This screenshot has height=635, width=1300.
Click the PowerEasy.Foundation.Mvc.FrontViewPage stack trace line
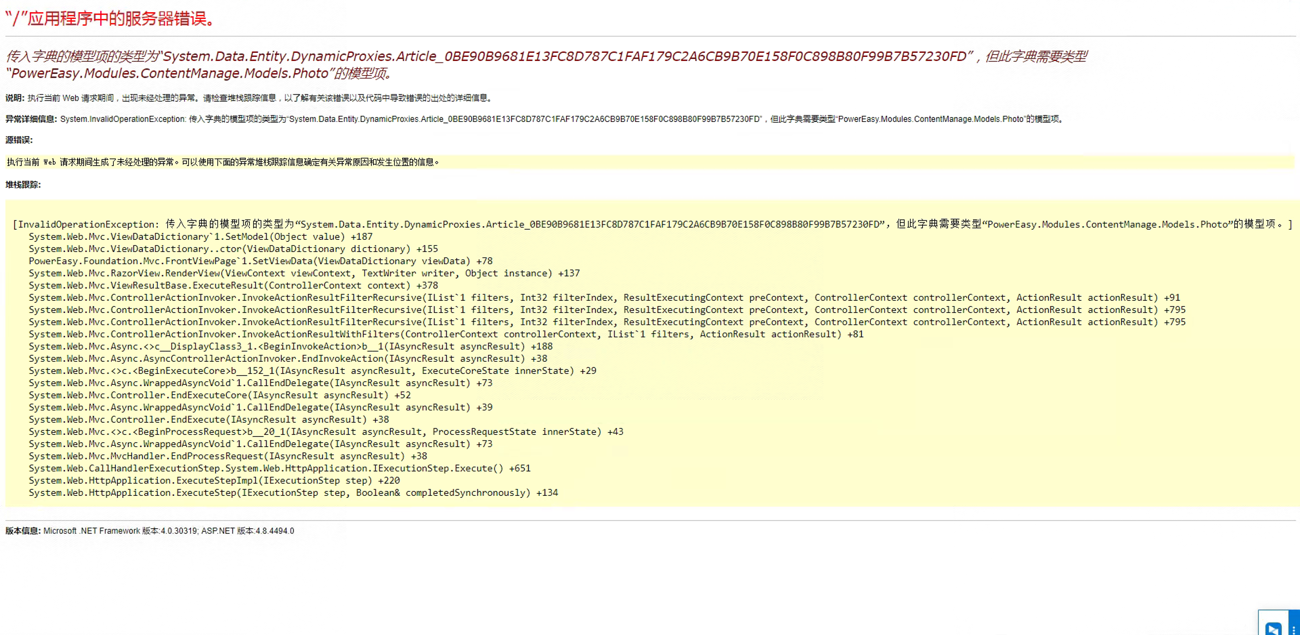(x=260, y=261)
